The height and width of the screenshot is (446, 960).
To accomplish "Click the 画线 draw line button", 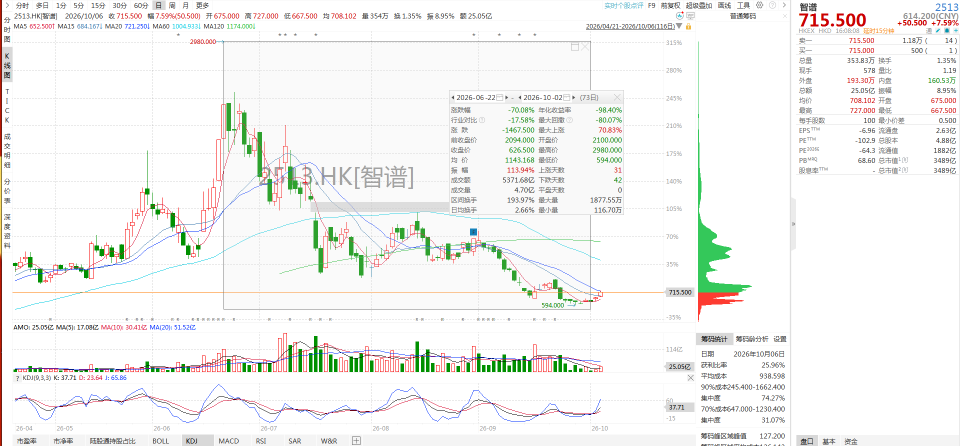I will pyautogui.click(x=724, y=5).
